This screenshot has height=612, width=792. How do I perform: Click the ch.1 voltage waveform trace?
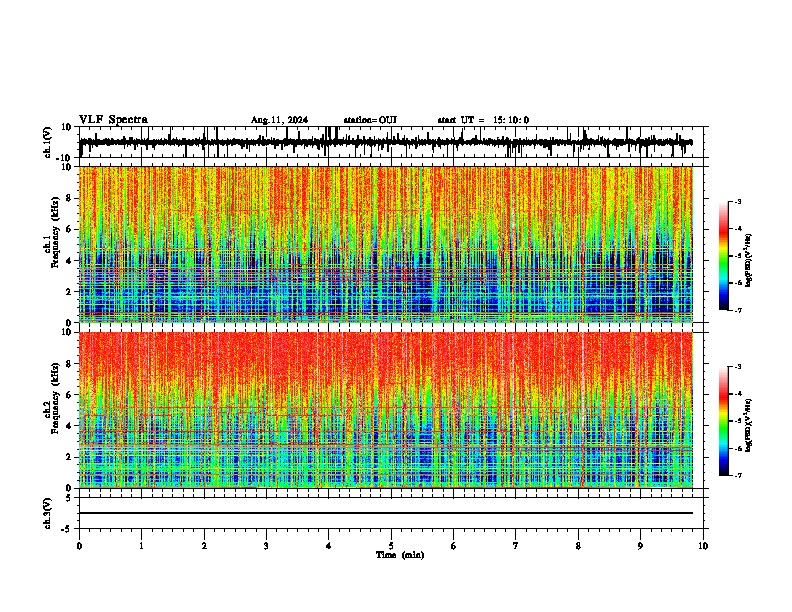(x=386, y=142)
